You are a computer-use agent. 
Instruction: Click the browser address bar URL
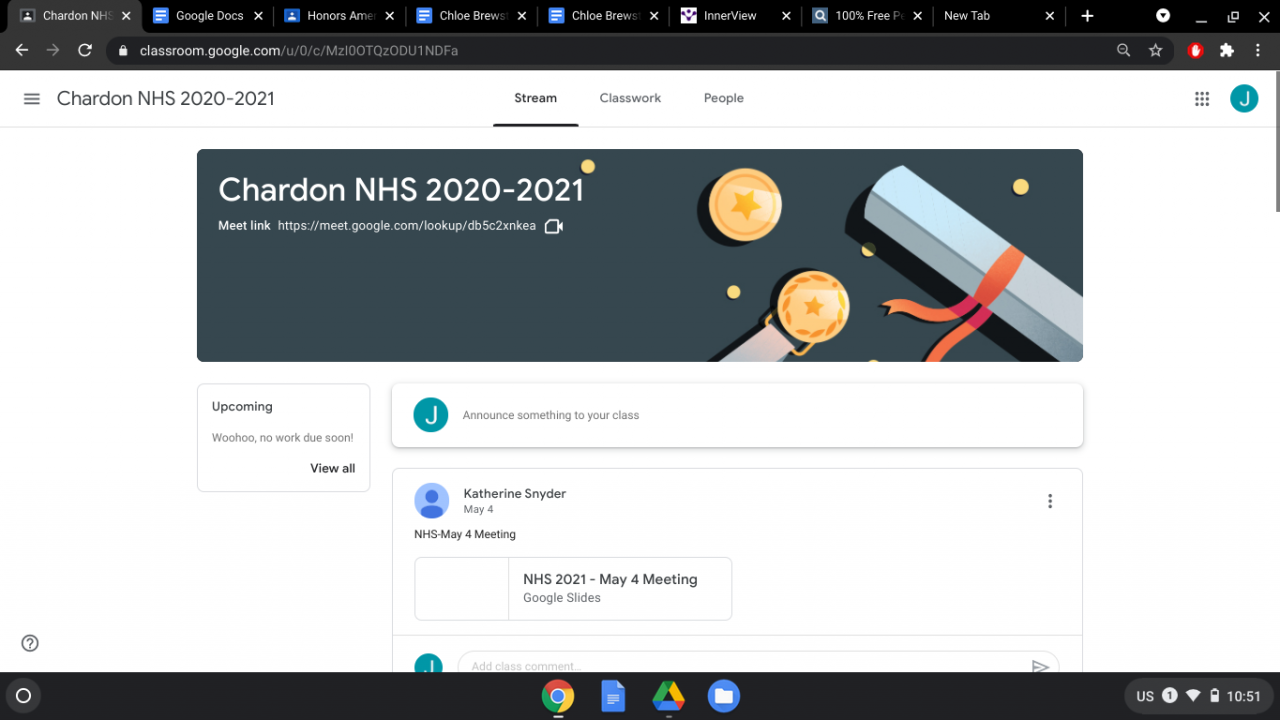click(x=299, y=50)
